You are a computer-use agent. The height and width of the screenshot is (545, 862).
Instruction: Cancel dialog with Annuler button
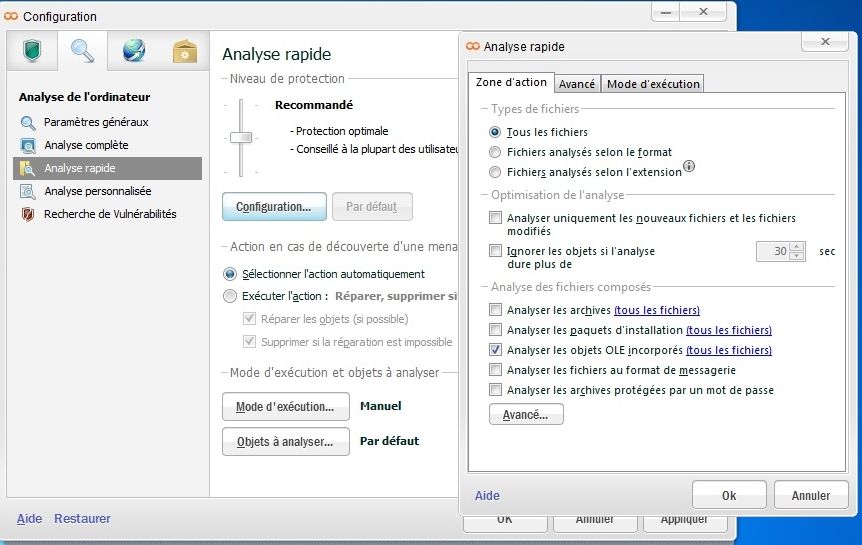coord(811,496)
